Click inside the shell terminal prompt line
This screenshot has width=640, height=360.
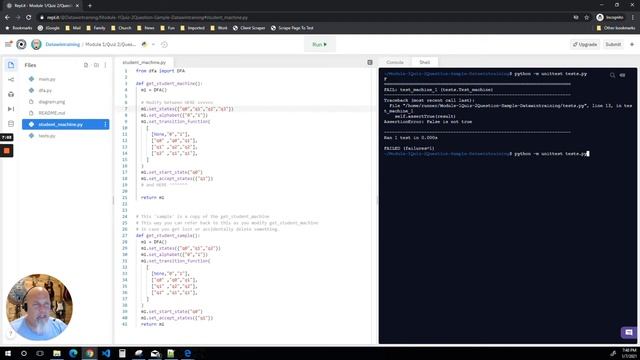coord(487,154)
